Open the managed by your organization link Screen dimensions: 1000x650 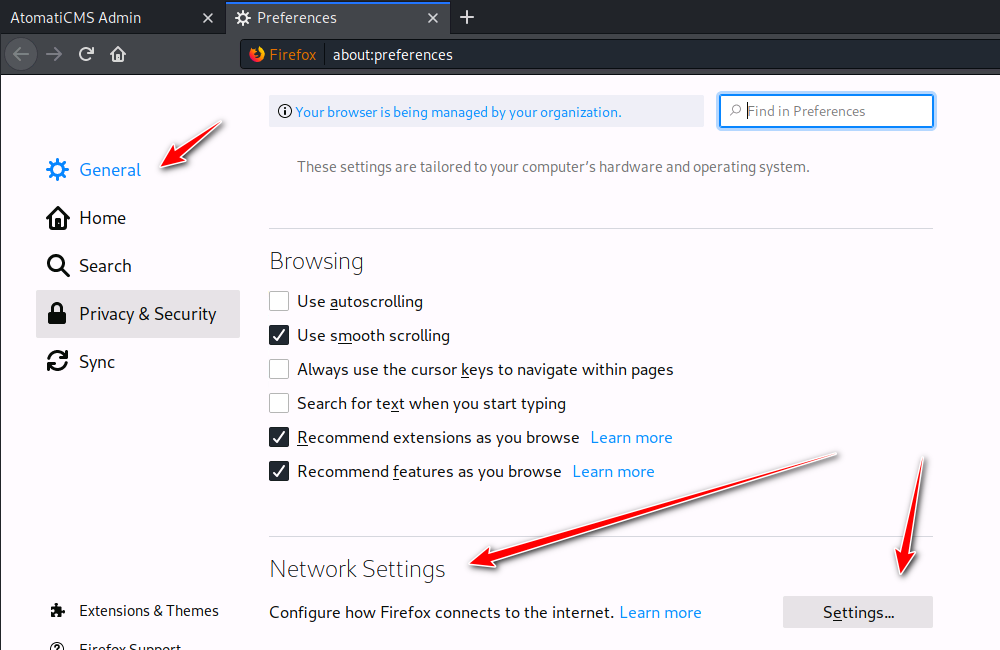click(458, 112)
